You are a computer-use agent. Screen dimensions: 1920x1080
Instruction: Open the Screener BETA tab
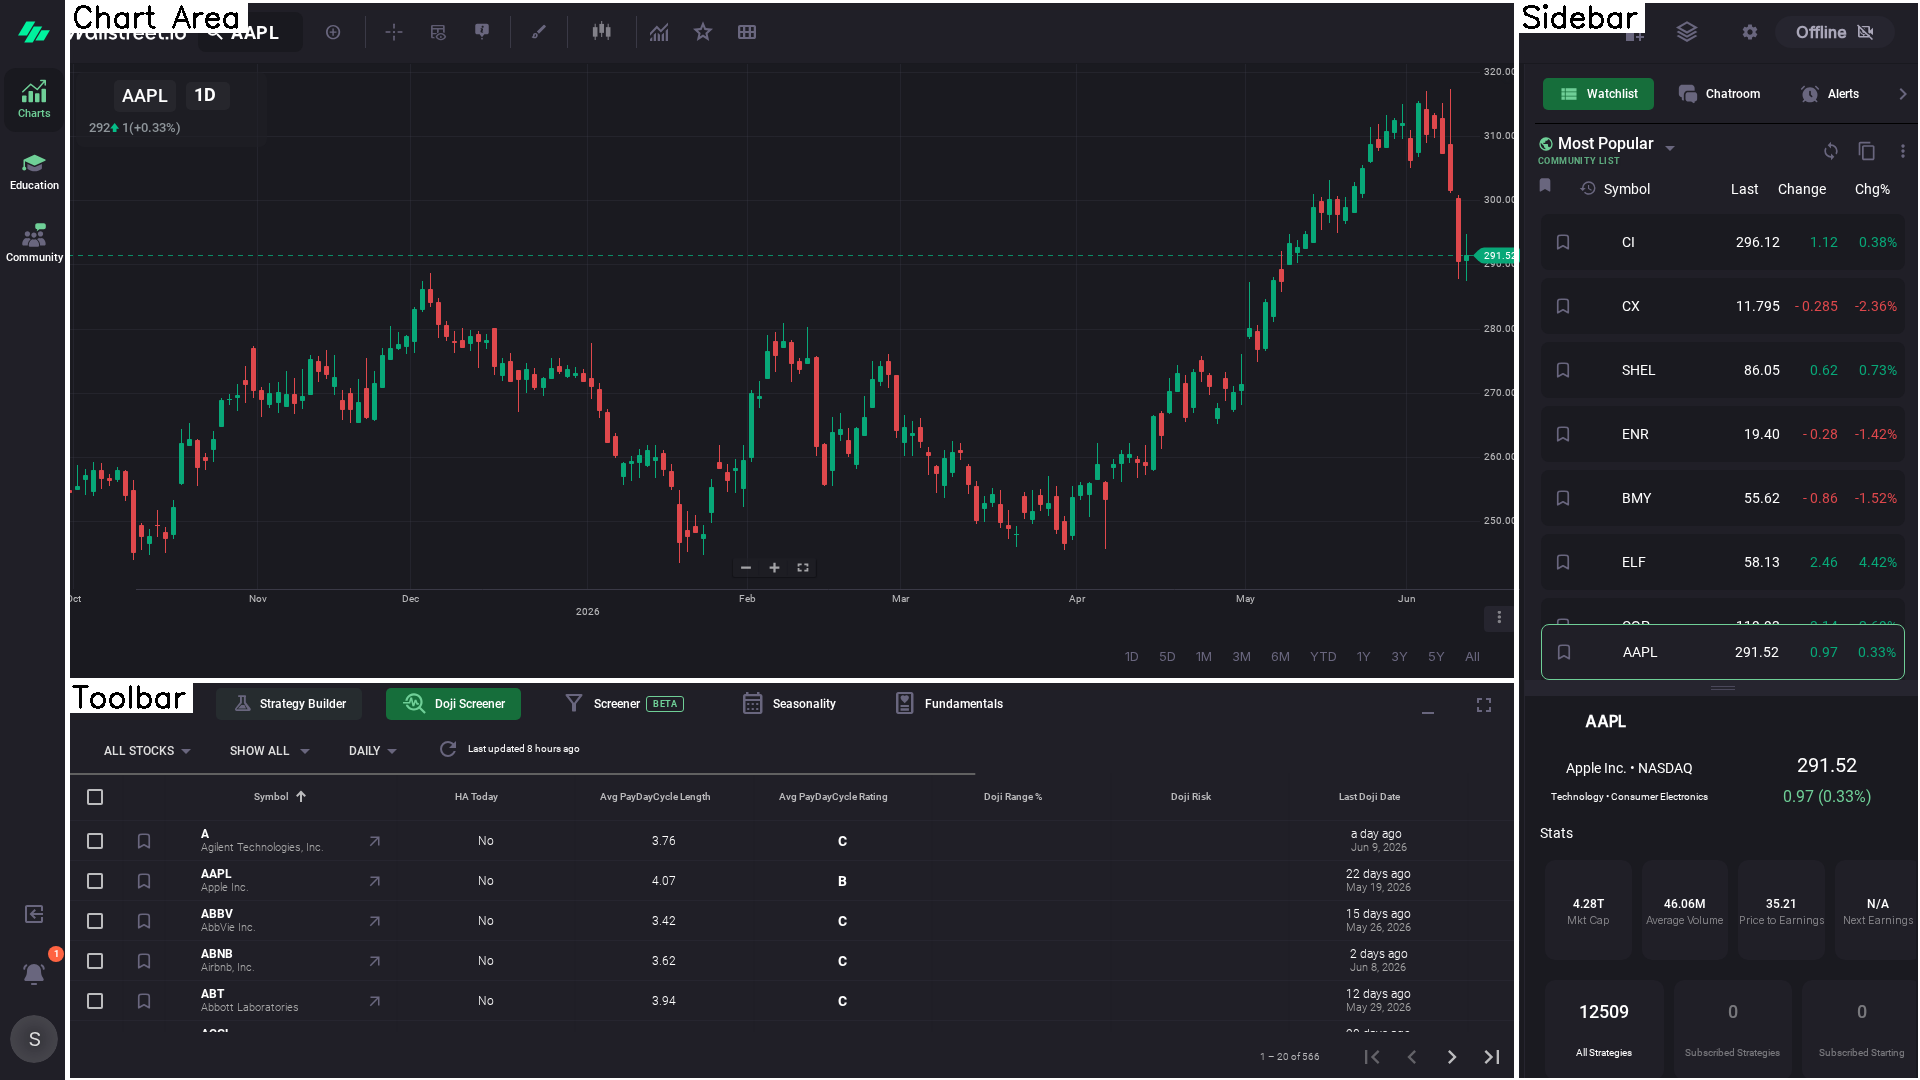click(x=624, y=704)
